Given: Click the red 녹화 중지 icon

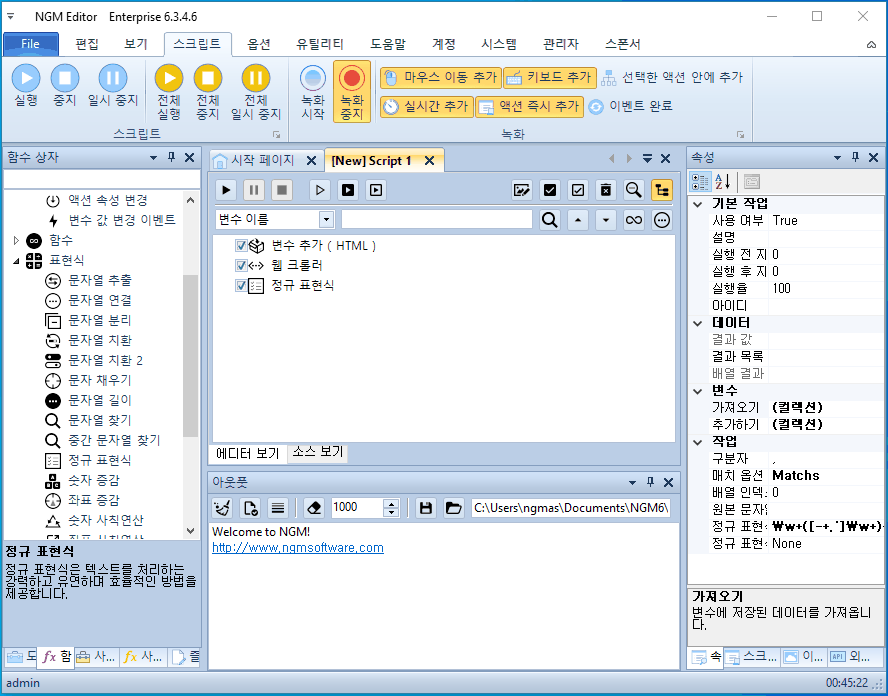Looking at the screenshot, I should [352, 78].
